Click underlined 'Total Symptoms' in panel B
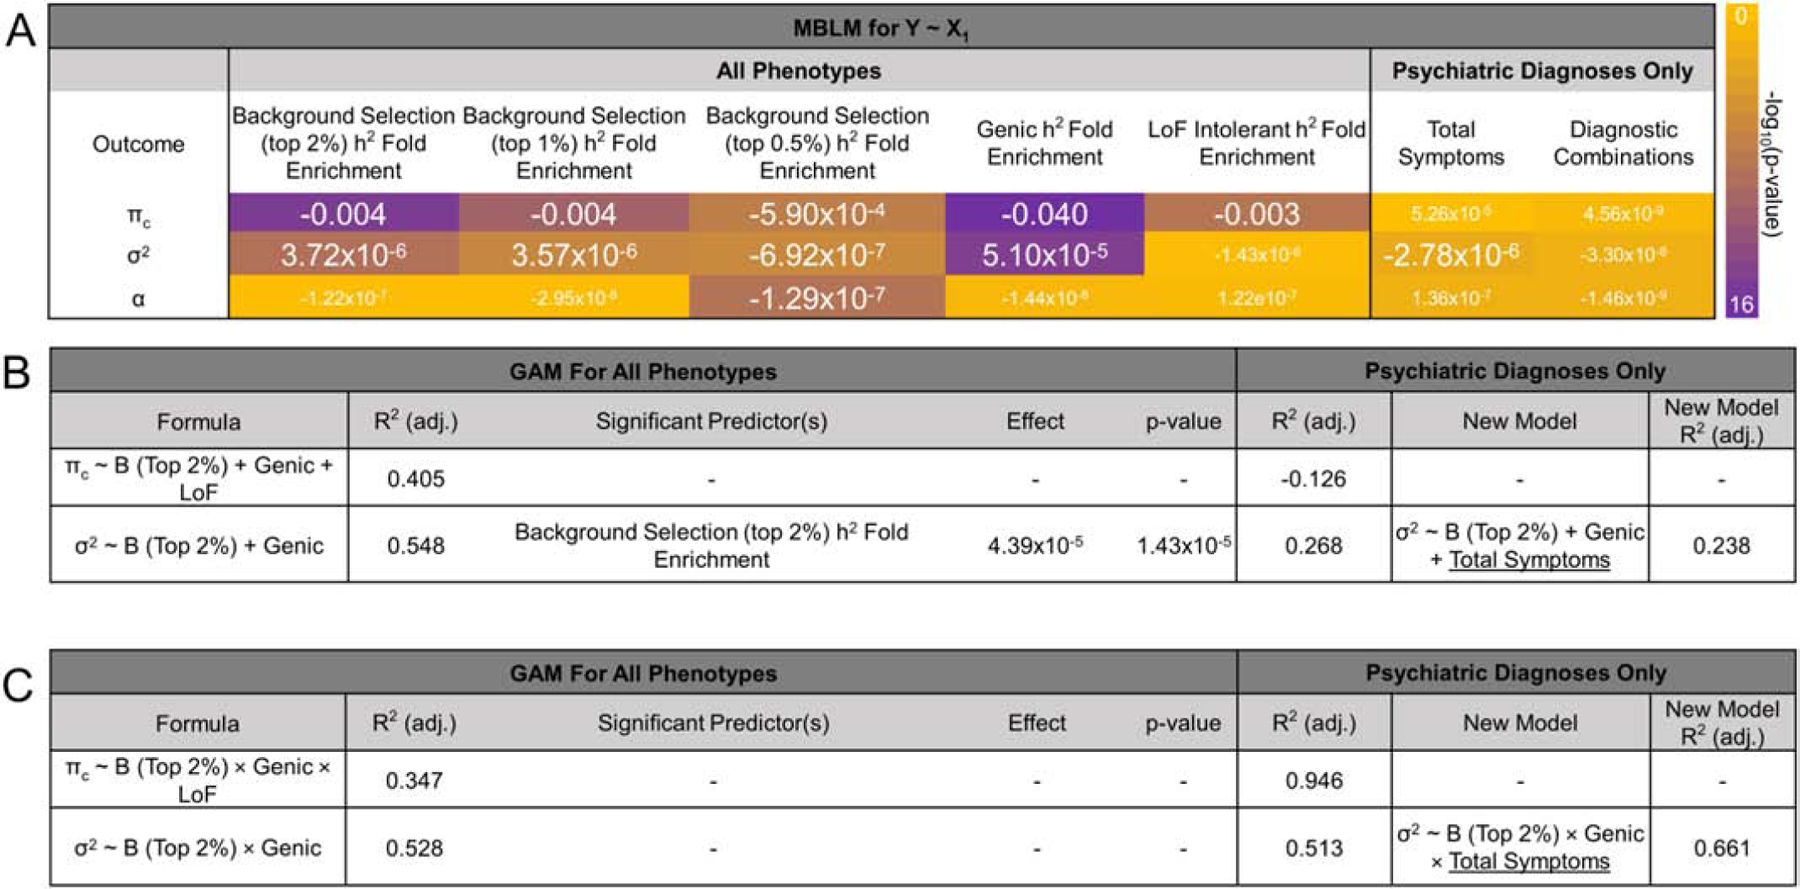Viewport: 1800px width, 889px height. pyautogui.click(x=1529, y=560)
